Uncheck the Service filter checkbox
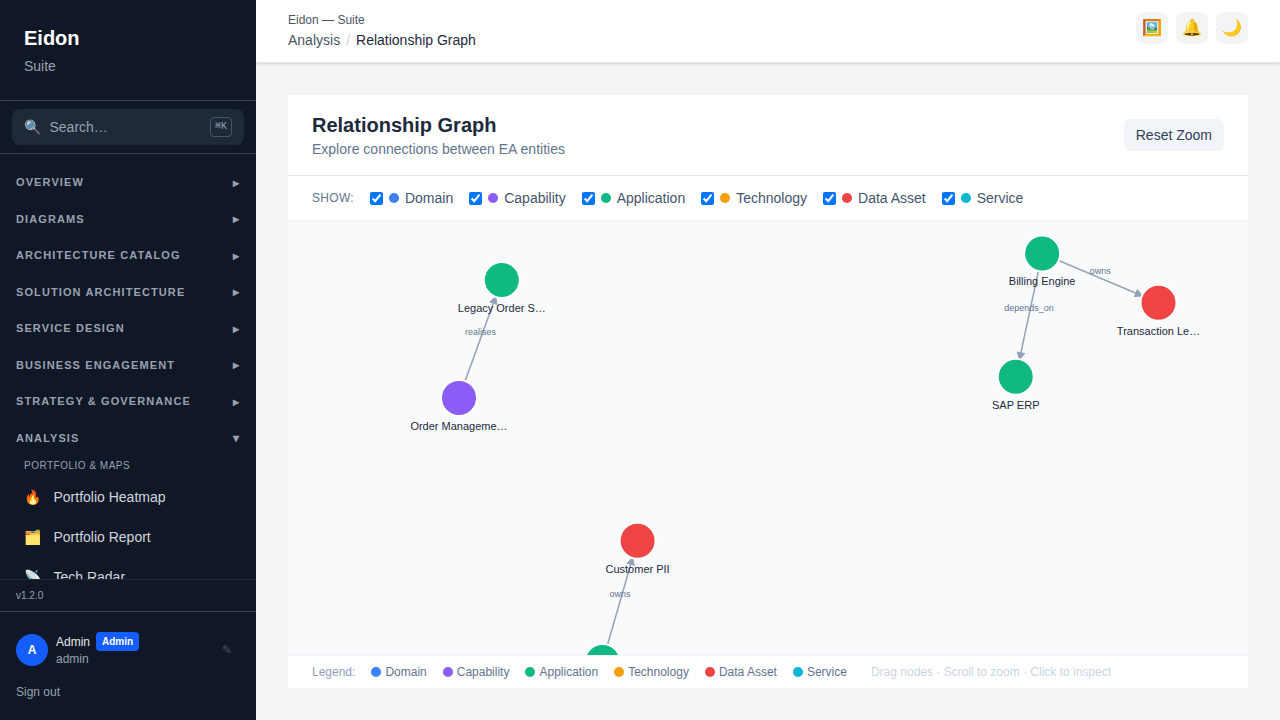The width and height of the screenshot is (1280, 720). tap(948, 198)
